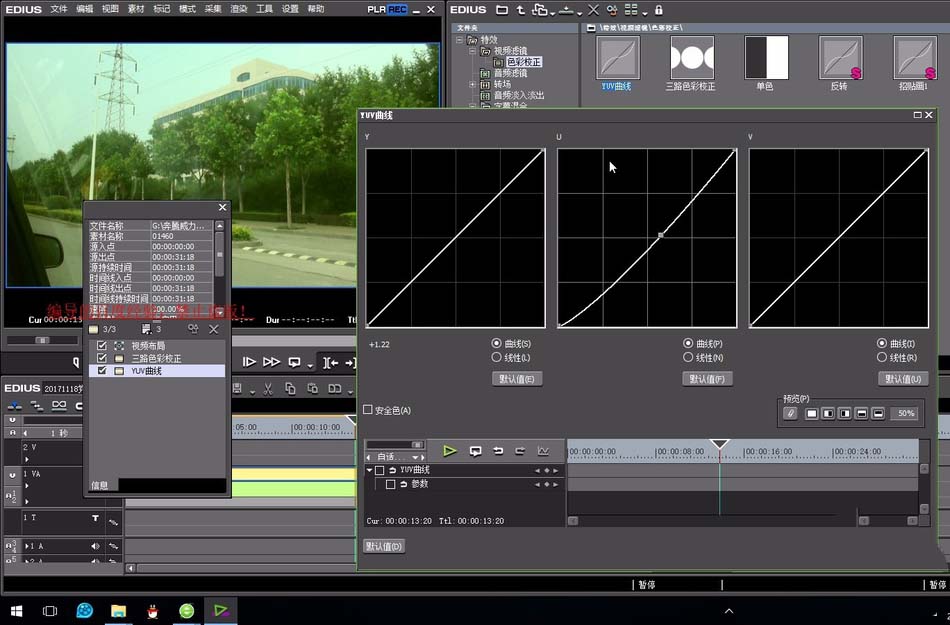Collapse the 视频滤镜 tree node
The image size is (950, 625).
click(x=472, y=51)
